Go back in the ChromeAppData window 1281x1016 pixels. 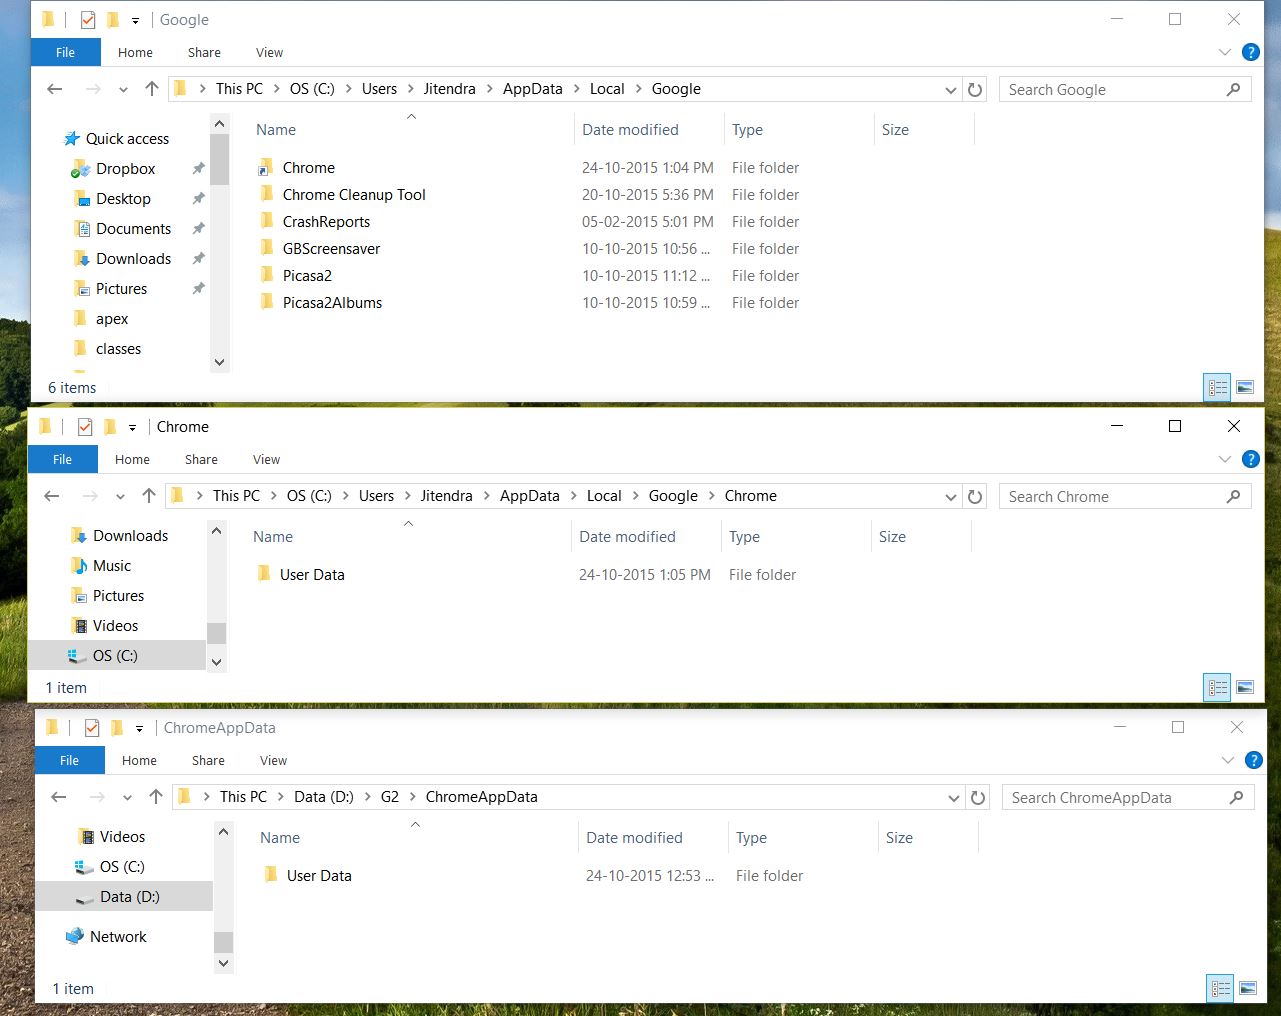[59, 797]
